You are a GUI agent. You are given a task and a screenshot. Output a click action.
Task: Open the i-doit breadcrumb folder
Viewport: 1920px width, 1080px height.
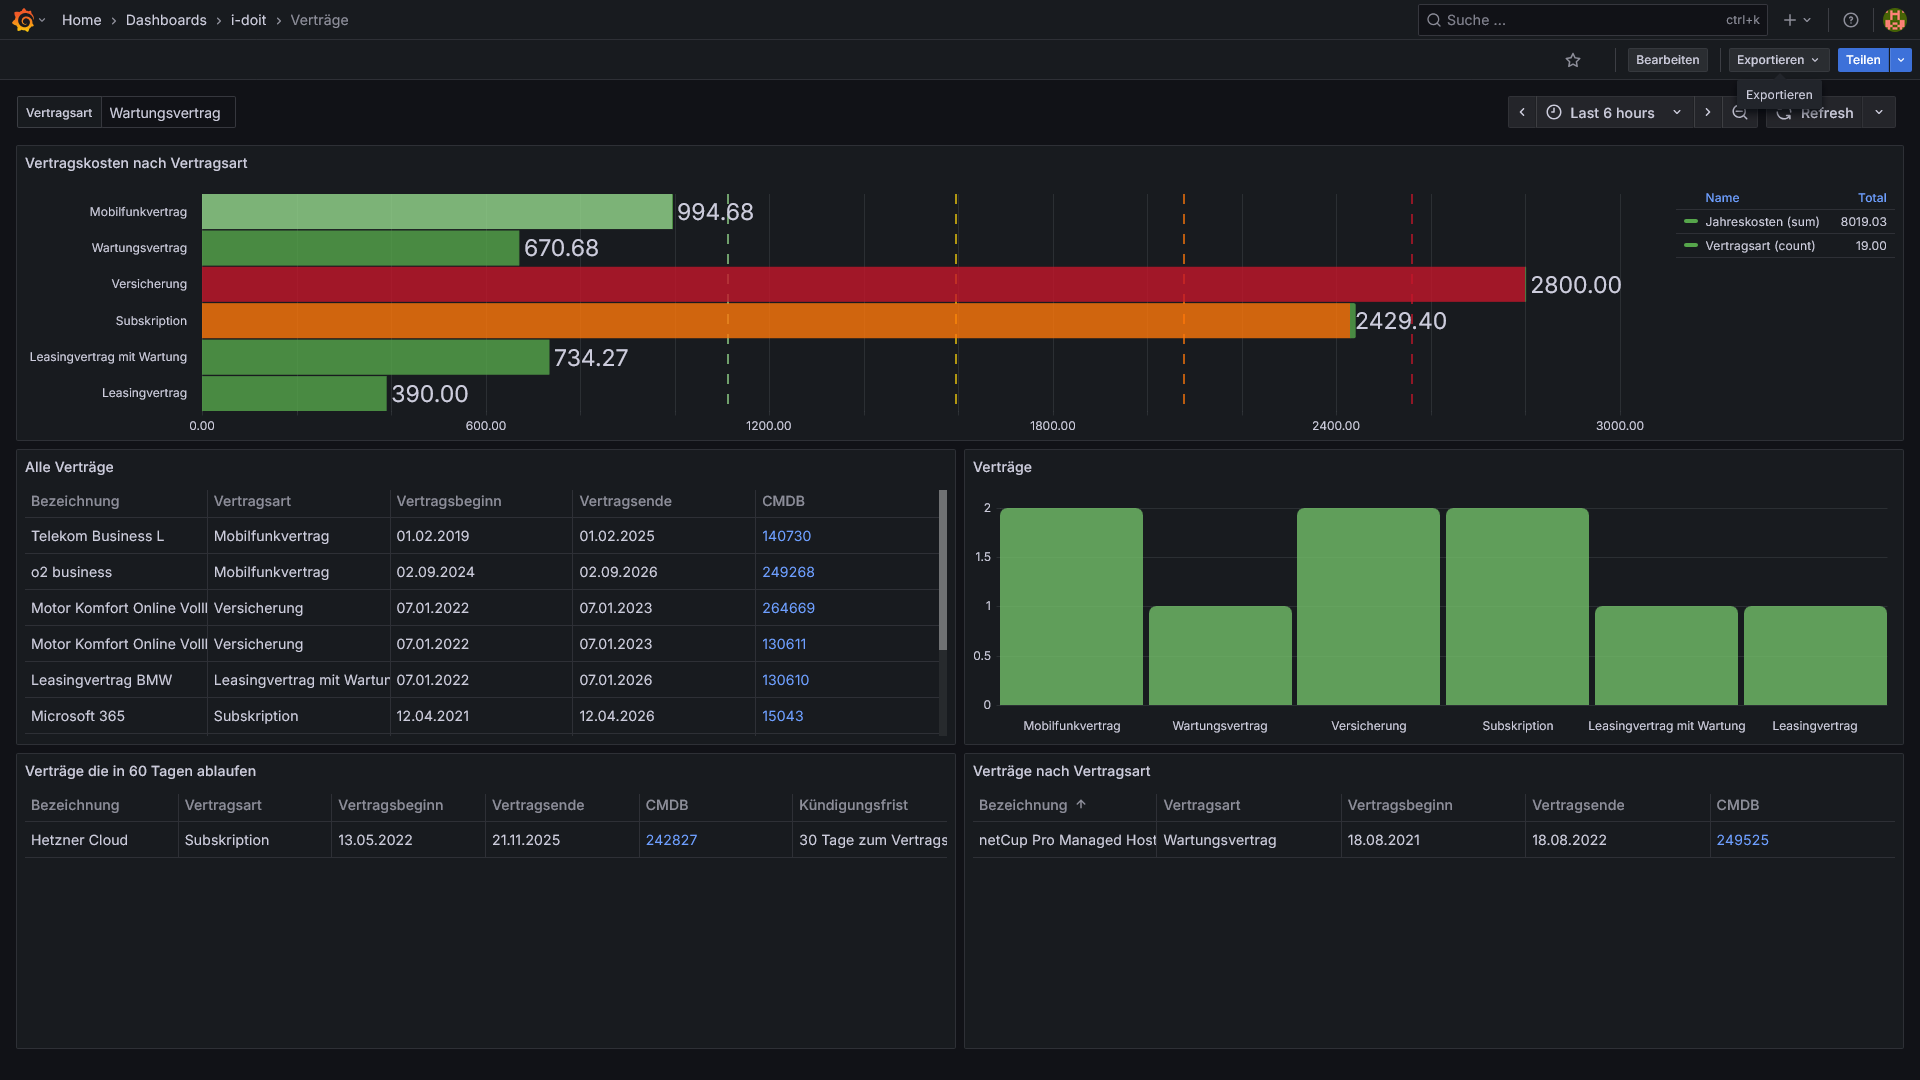tap(248, 20)
